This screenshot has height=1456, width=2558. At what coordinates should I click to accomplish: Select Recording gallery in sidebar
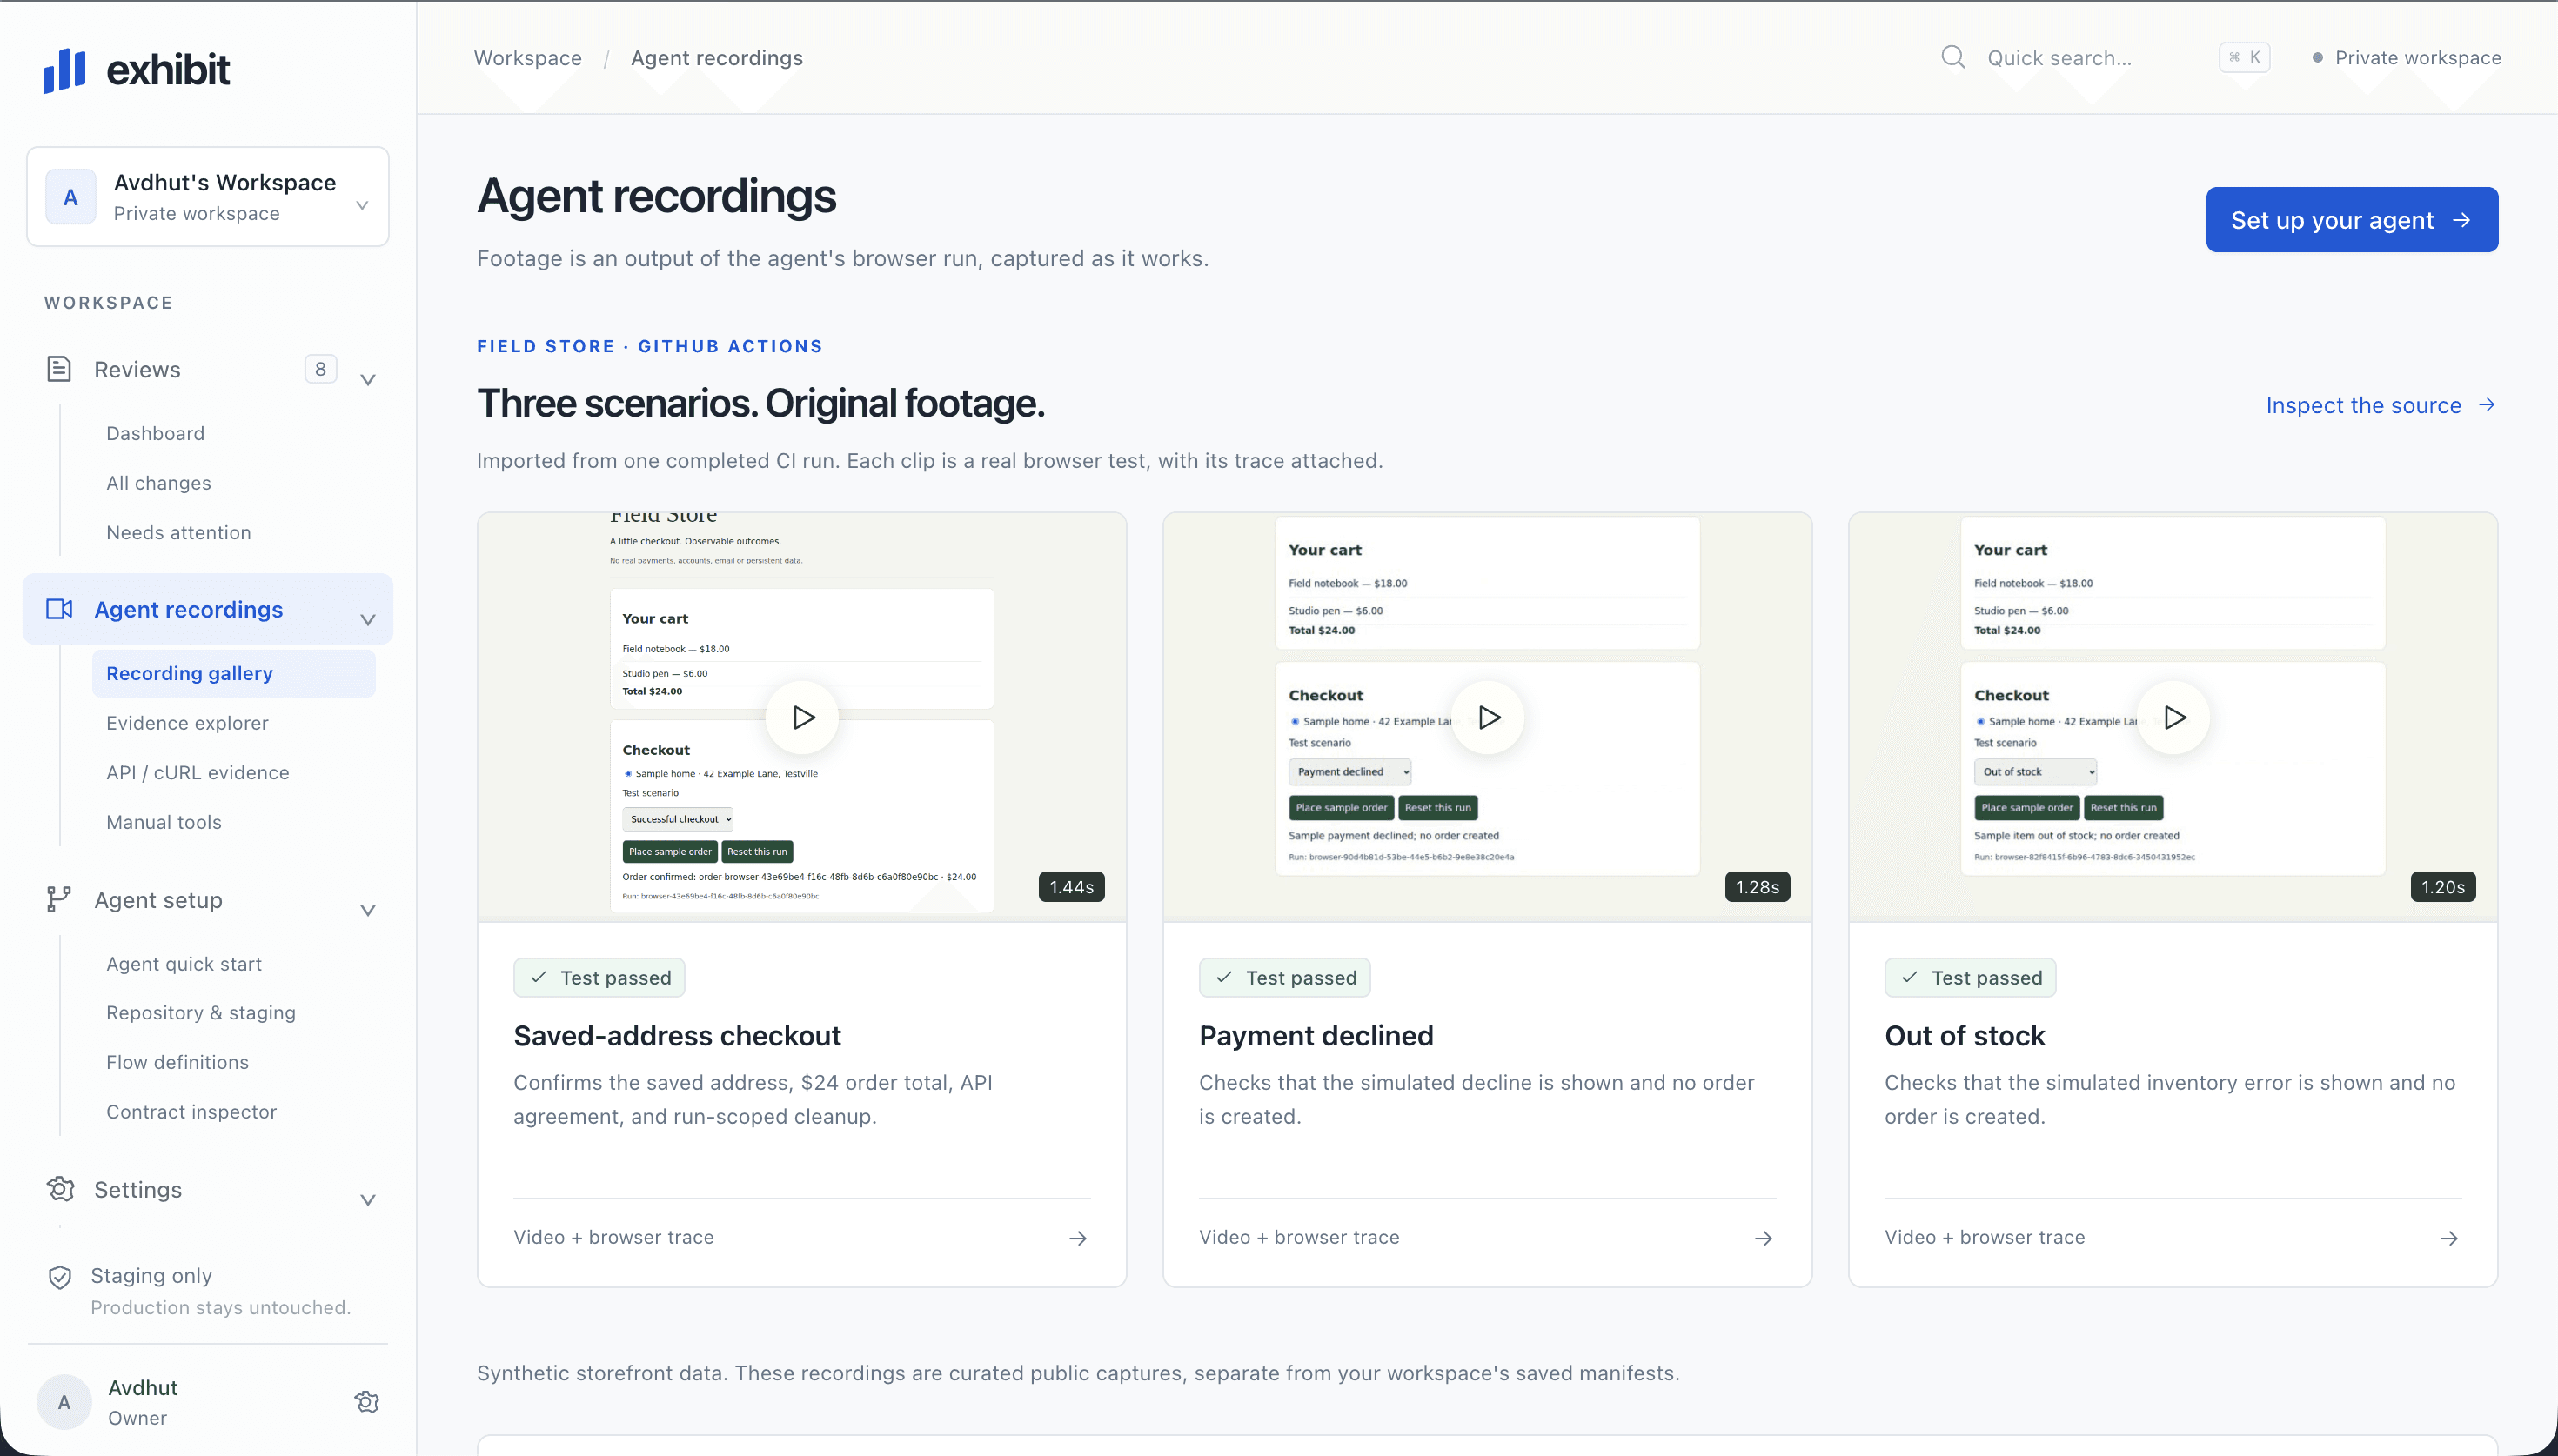[x=234, y=673]
